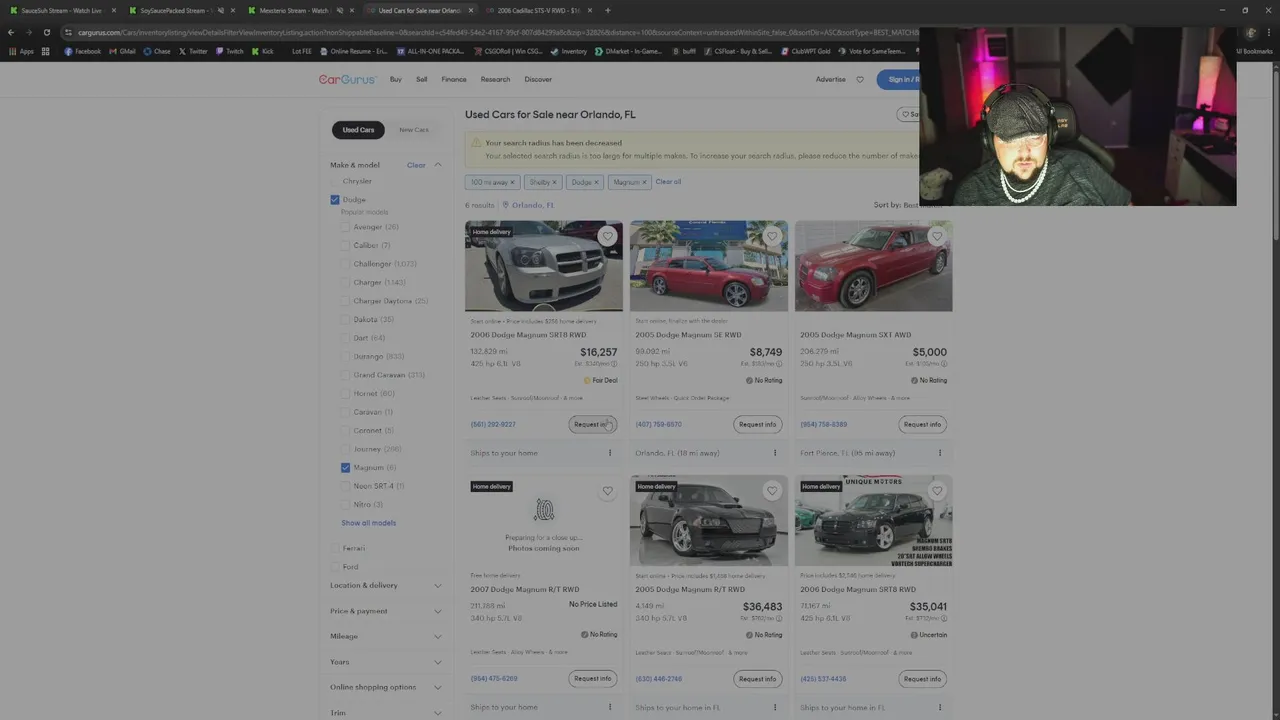Request info for $5,000 Magnum SXT
The height and width of the screenshot is (720, 1280).
click(x=922, y=424)
